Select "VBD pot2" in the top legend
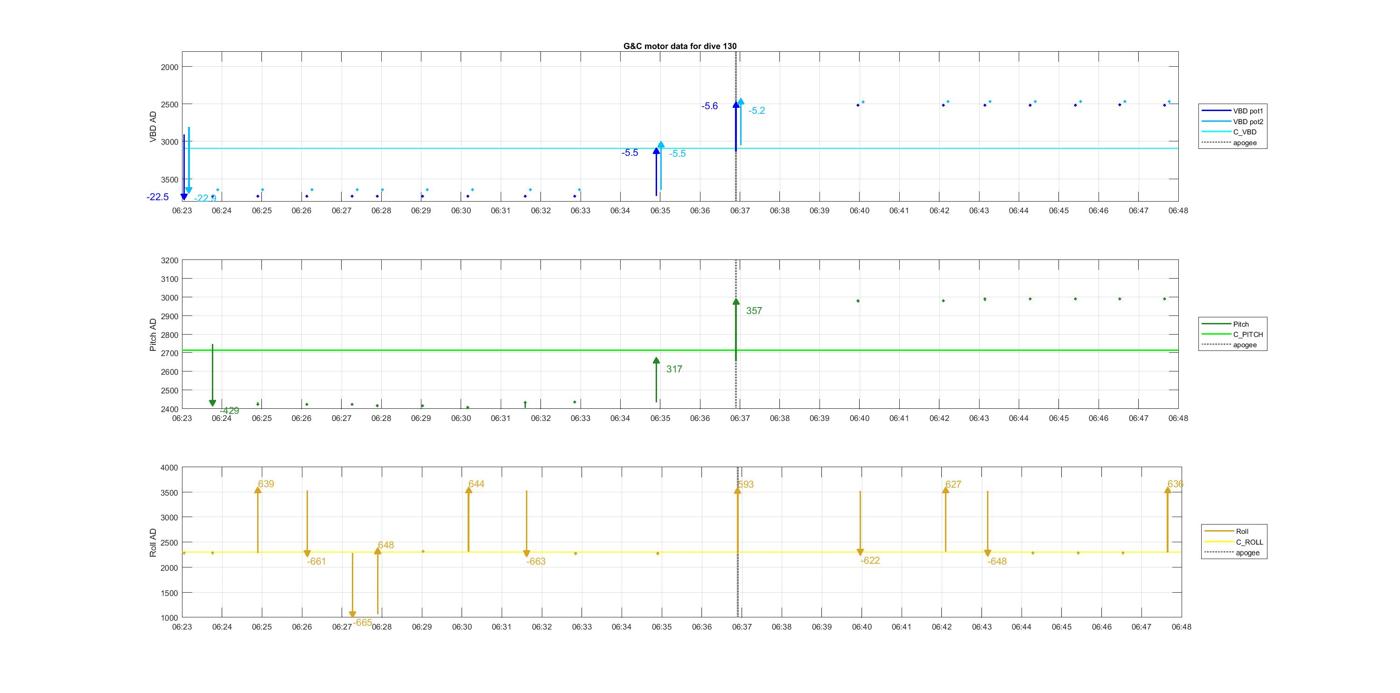The height and width of the screenshot is (693, 1400). (1248, 122)
